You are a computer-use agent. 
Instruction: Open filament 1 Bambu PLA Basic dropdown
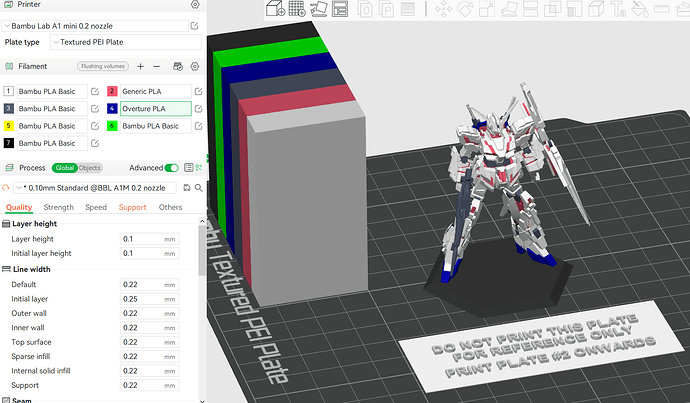[51, 92]
